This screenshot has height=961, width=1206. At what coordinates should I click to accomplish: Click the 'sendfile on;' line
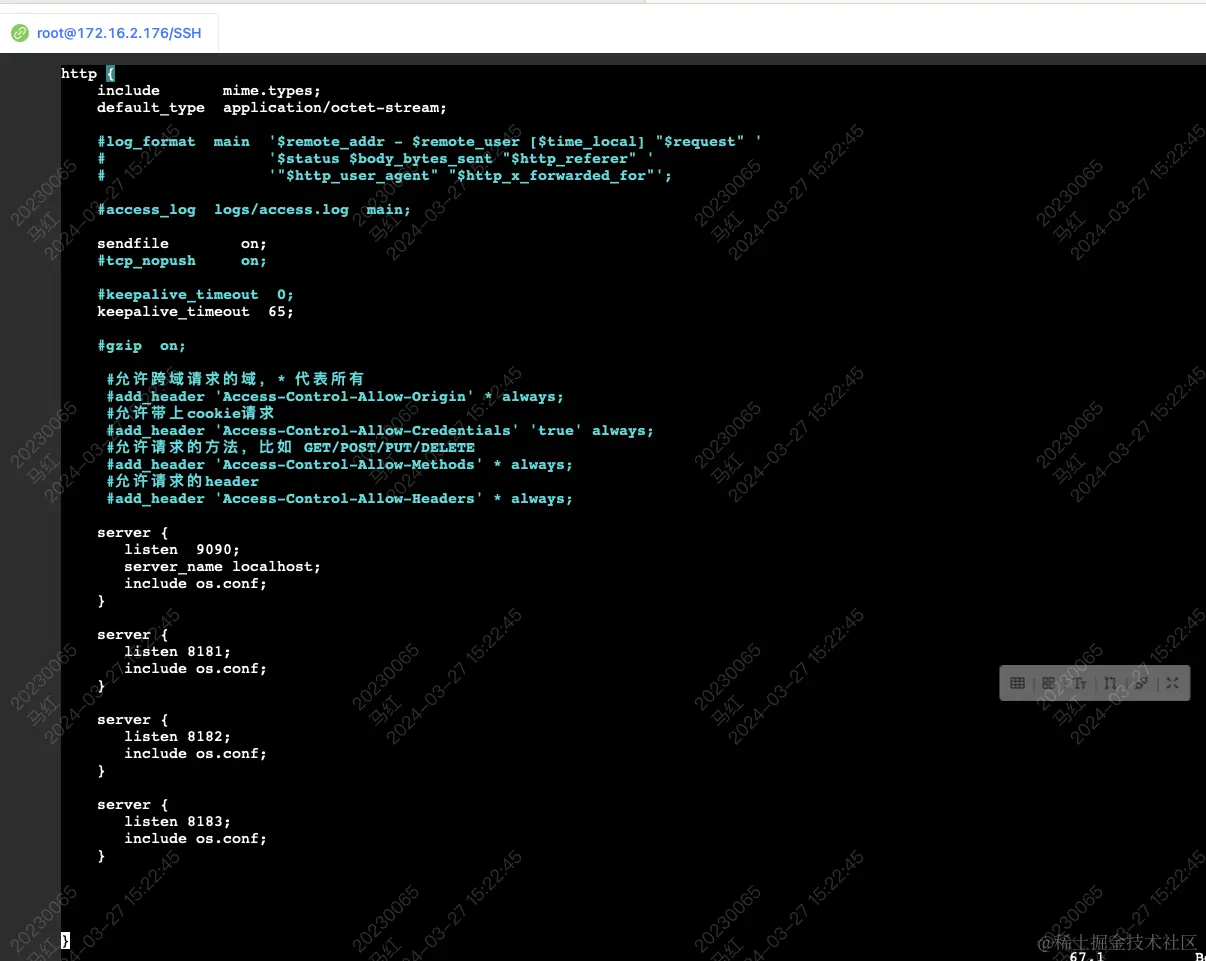click(182, 243)
